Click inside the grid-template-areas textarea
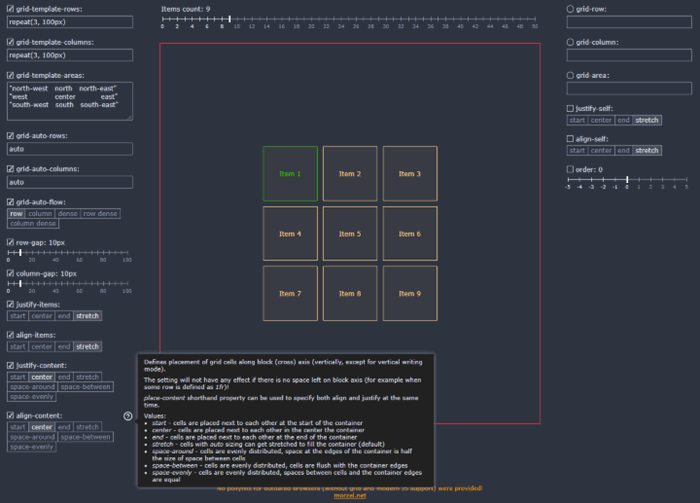 [x=70, y=101]
